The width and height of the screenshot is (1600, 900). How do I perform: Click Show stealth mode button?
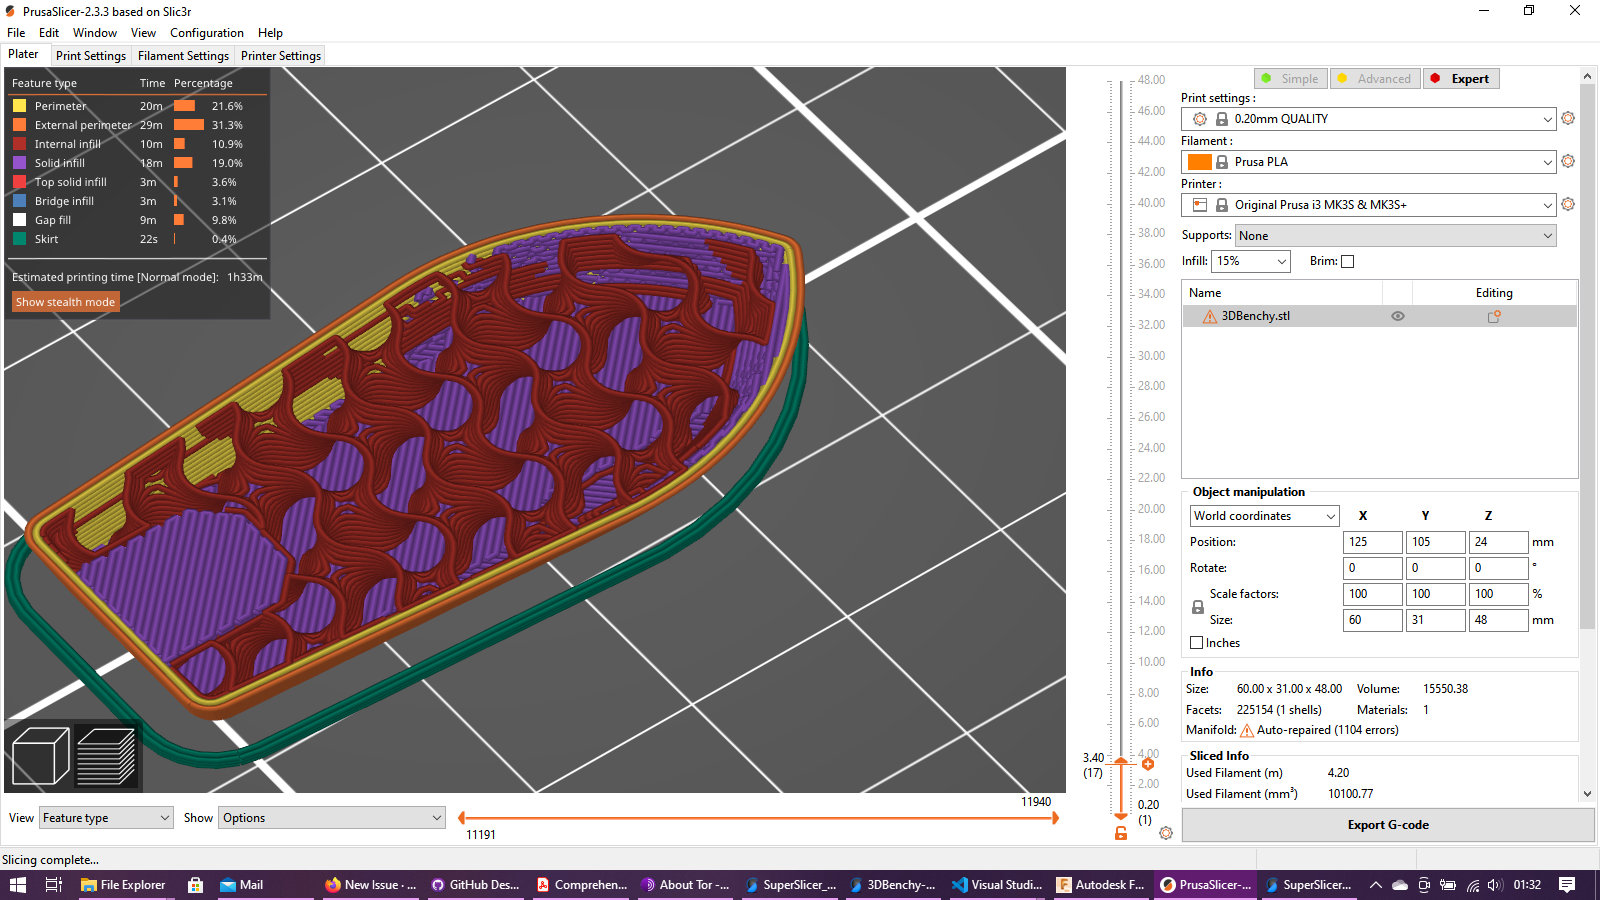coord(65,302)
